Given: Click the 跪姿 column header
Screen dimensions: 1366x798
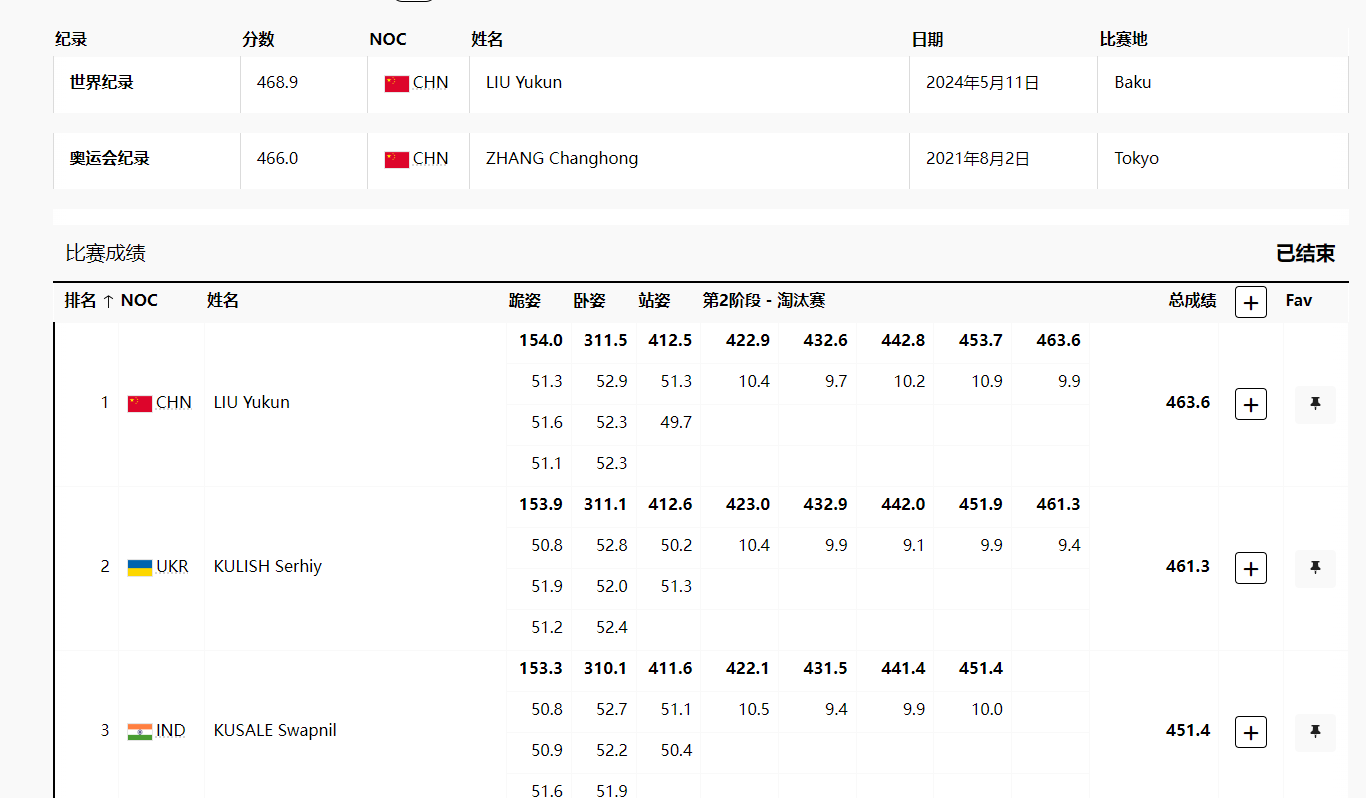Looking at the screenshot, I should [525, 300].
